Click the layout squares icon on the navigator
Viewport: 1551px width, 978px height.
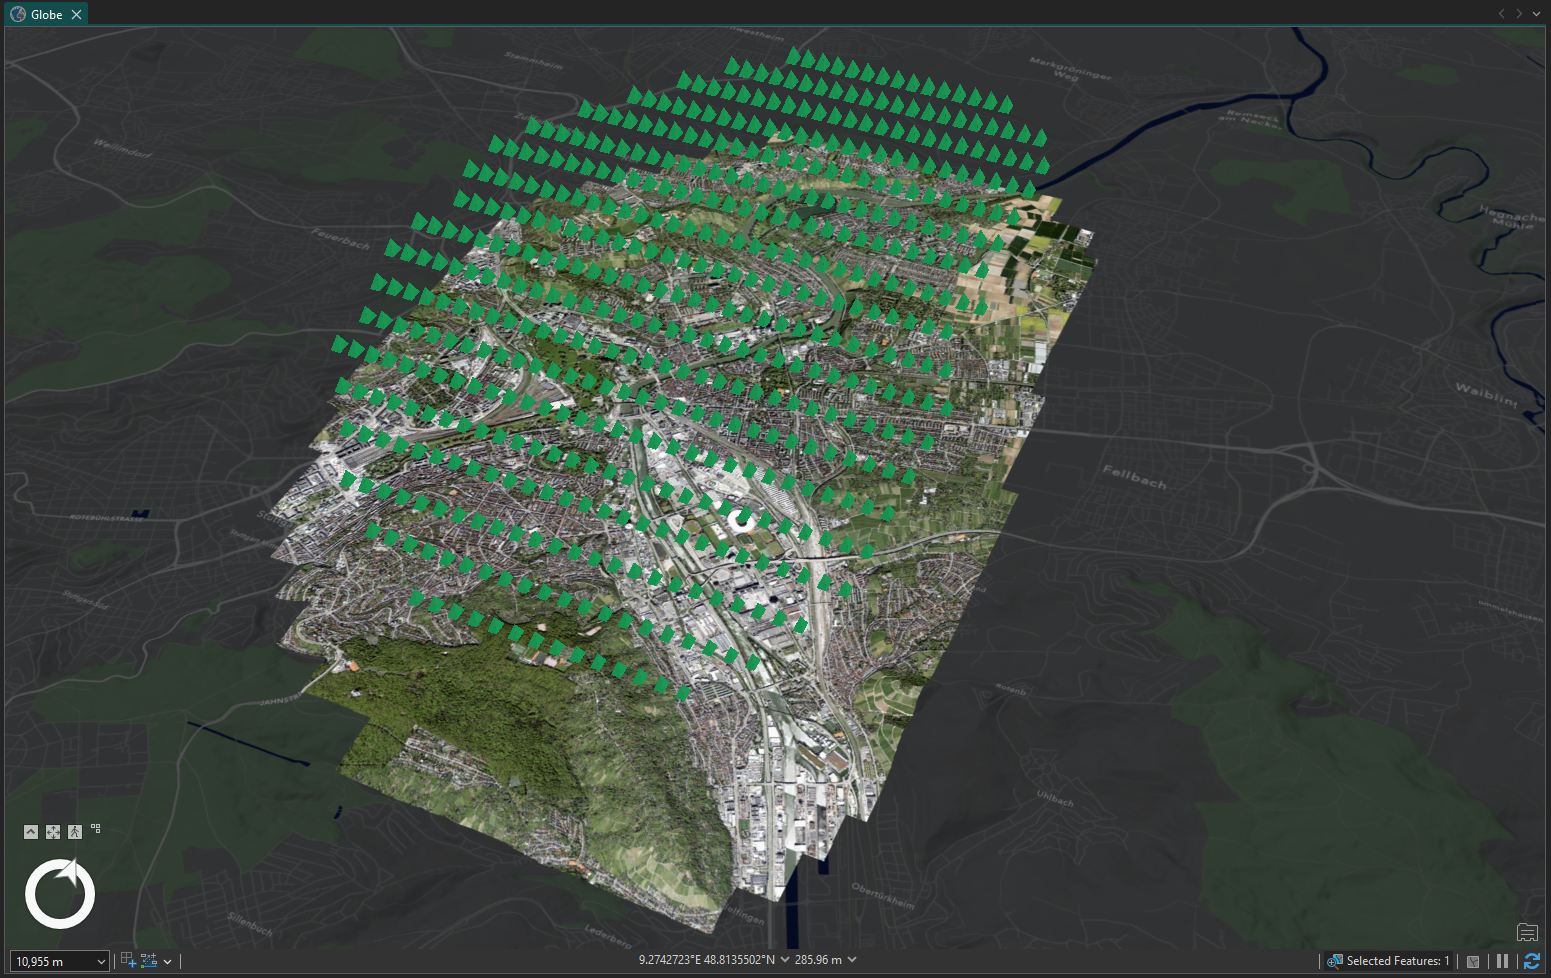96,828
